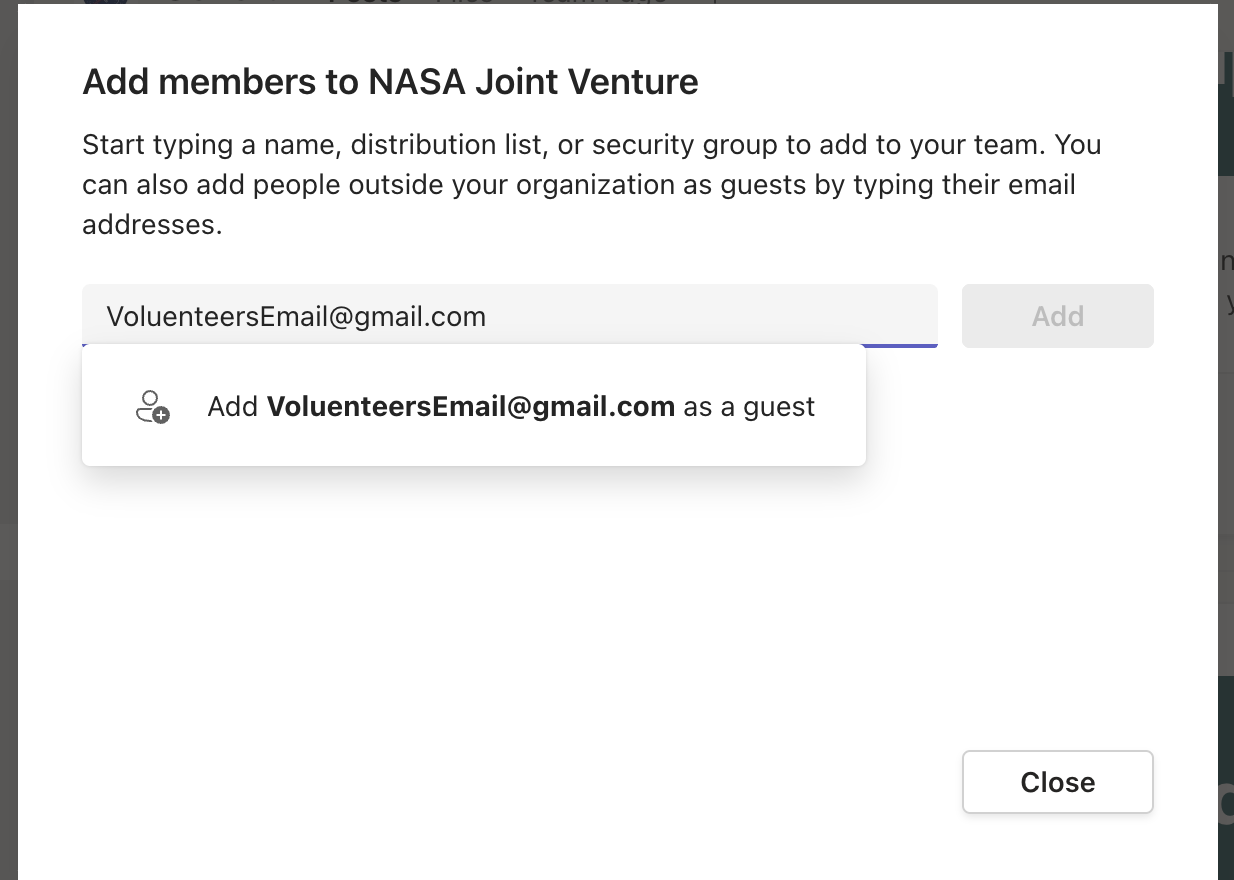1234x880 pixels.
Task: Click the word "Add" beginning the suggestion
Action: pos(233,407)
